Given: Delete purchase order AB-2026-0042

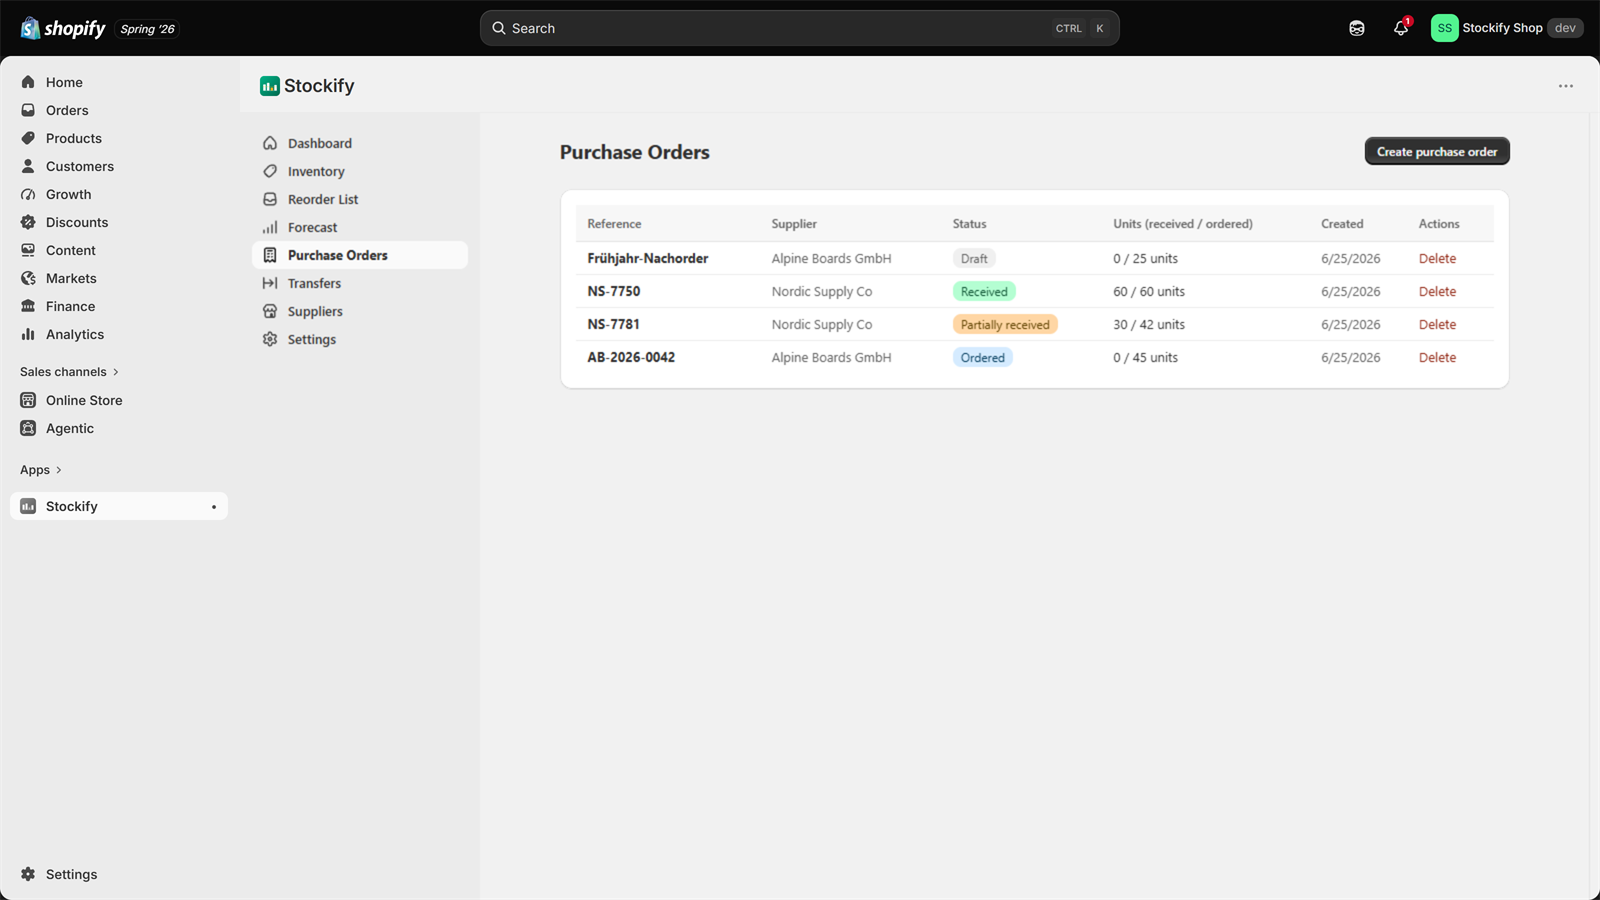Looking at the screenshot, I should pyautogui.click(x=1437, y=357).
